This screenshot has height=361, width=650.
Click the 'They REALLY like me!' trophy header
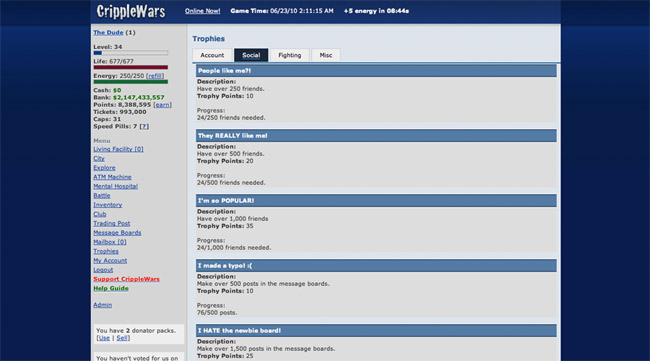coord(376,136)
